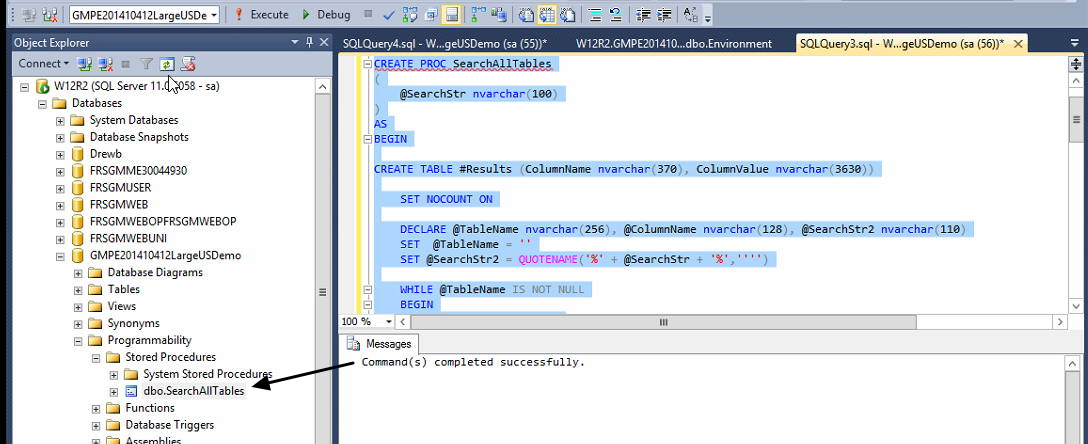This screenshot has width=1088, height=444.
Task: Click the Disconnect icon in Object Explorer toolbar
Action: click(105, 64)
